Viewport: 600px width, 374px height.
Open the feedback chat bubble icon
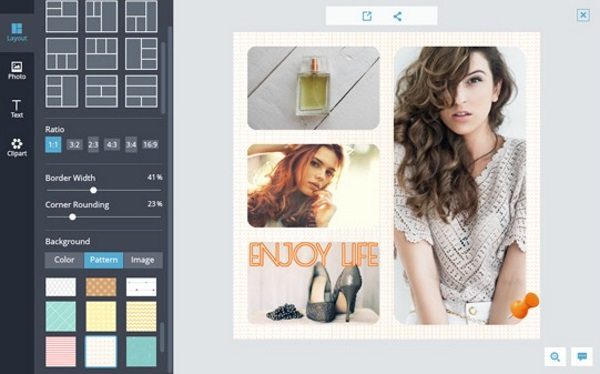tap(582, 356)
